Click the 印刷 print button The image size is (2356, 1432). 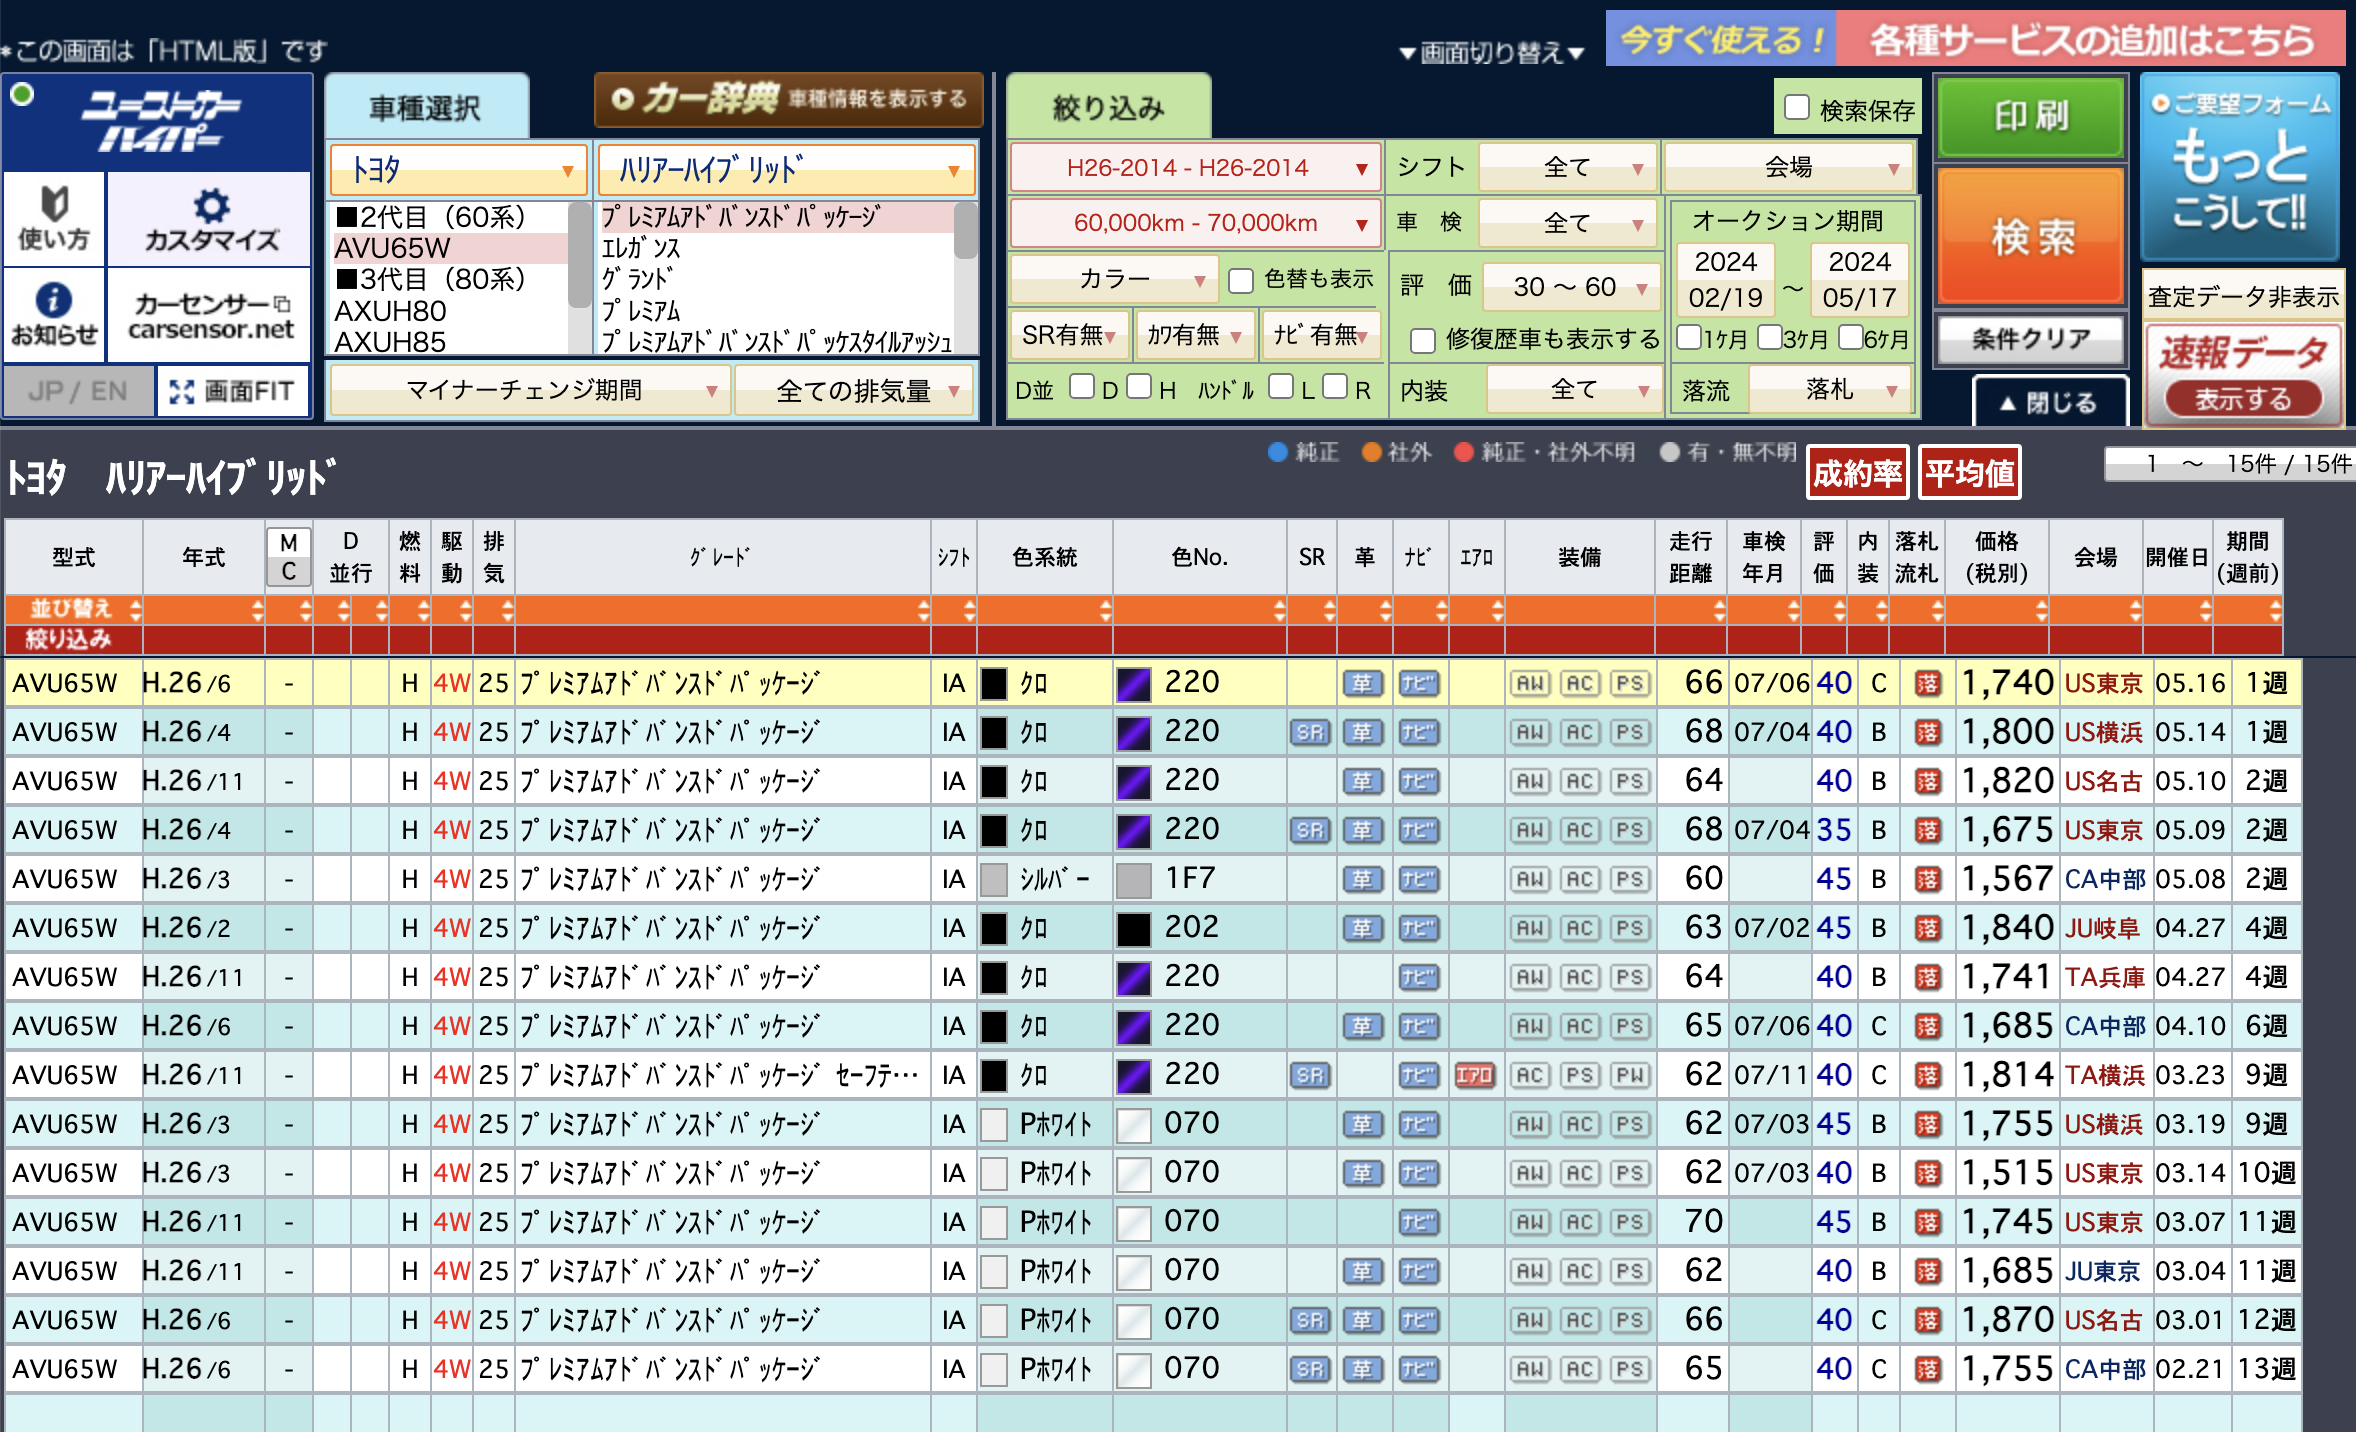click(2031, 117)
